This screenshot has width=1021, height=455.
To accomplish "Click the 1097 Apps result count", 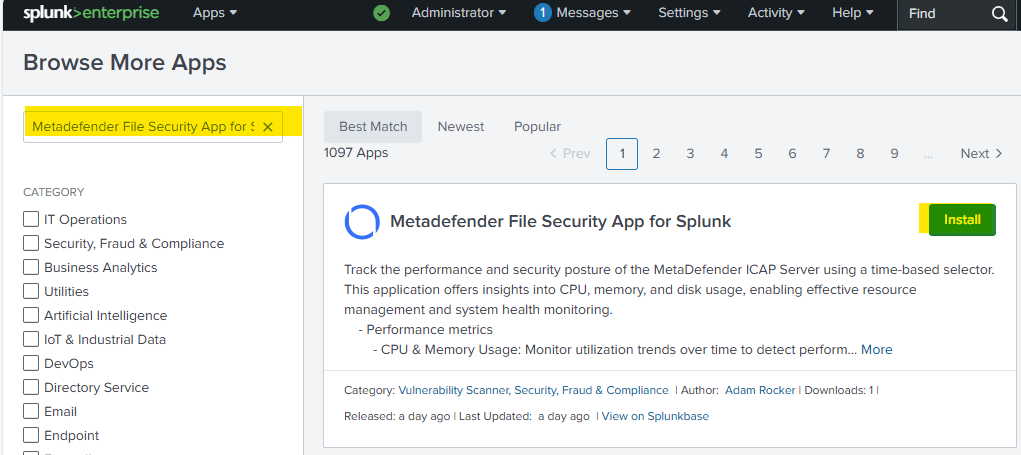I will 356,153.
